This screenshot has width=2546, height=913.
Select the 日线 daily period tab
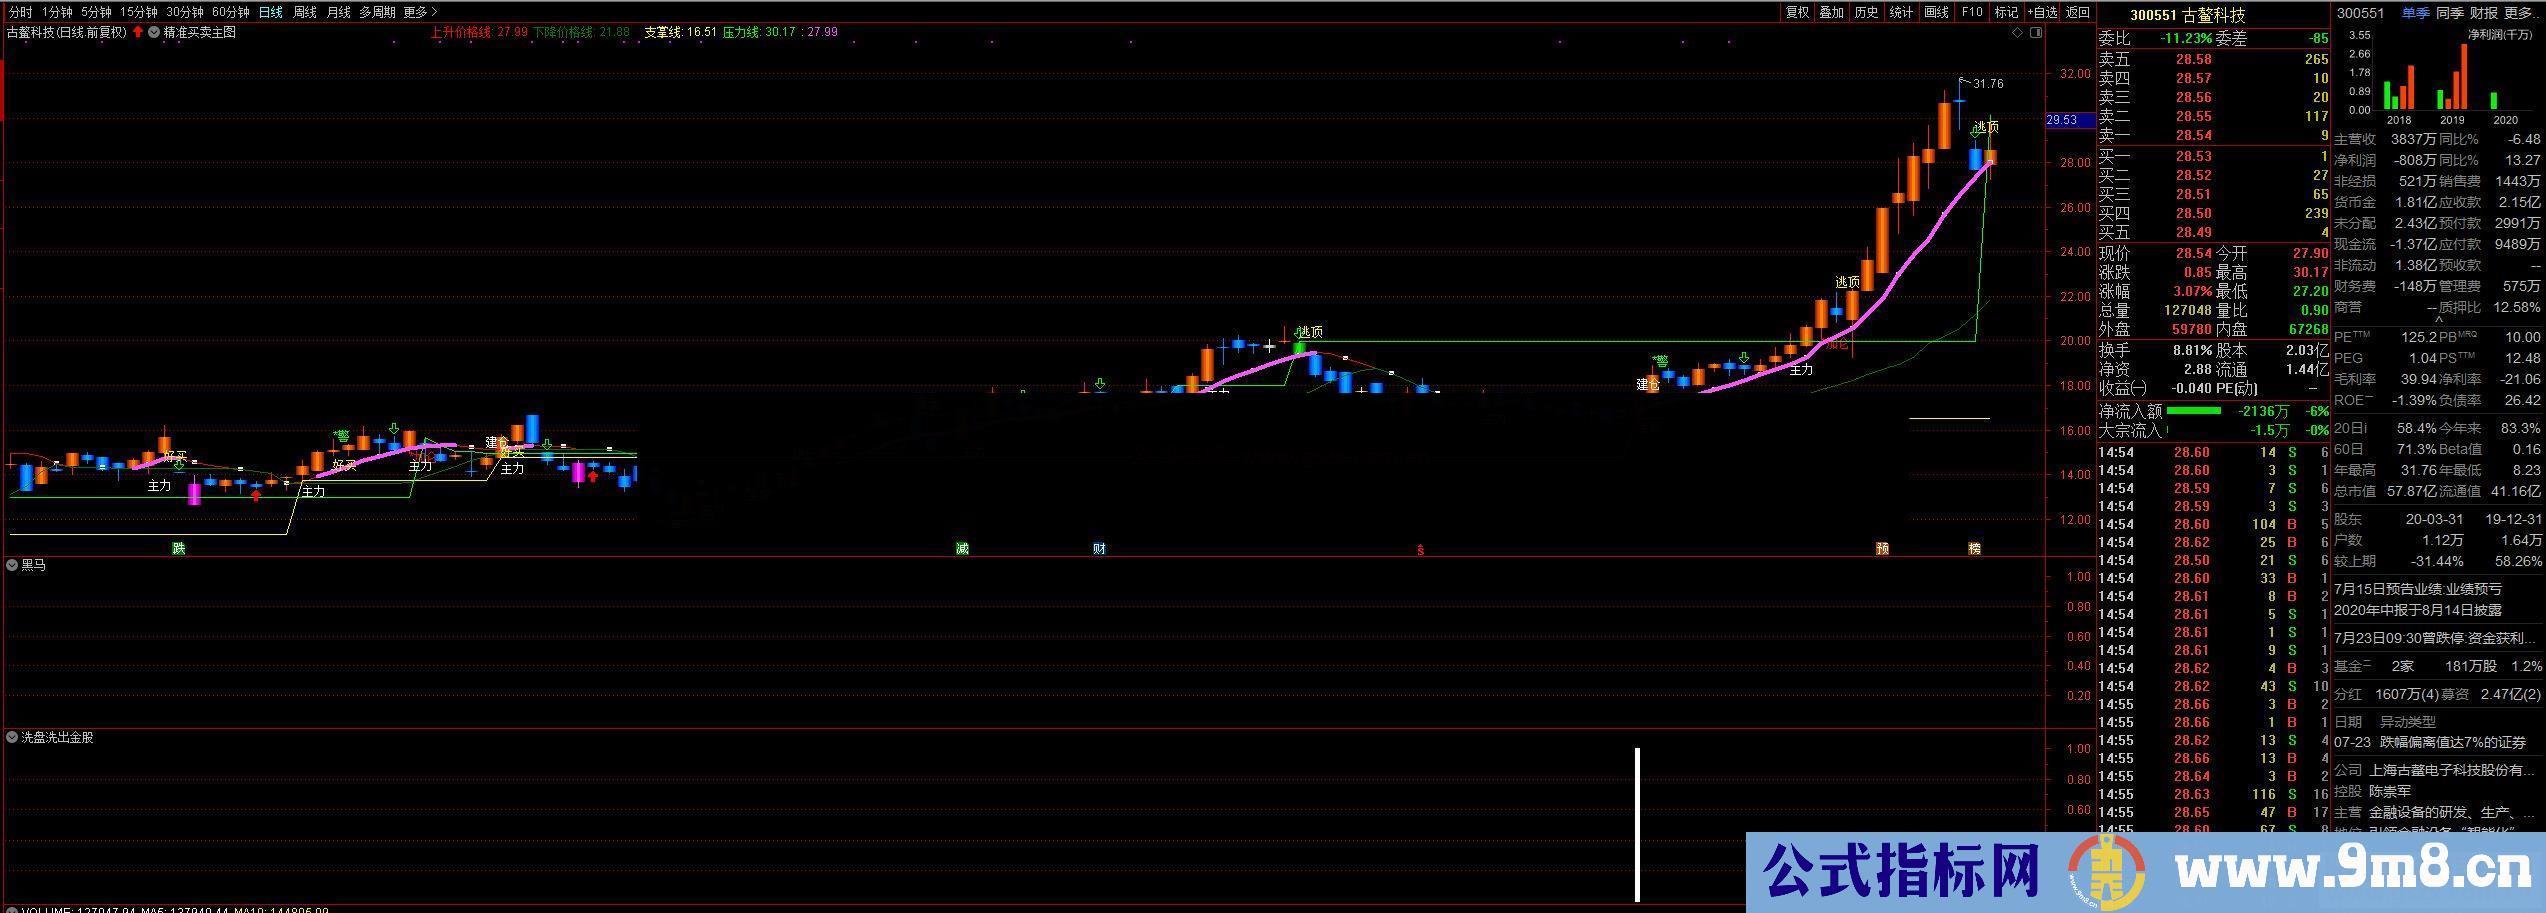coord(270,12)
